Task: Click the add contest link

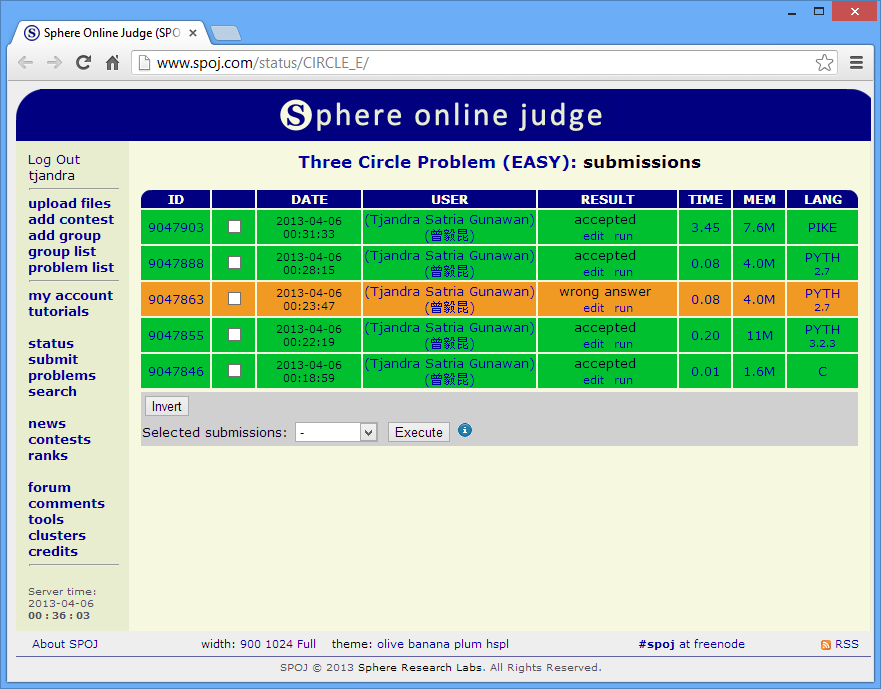Action: pos(71,219)
